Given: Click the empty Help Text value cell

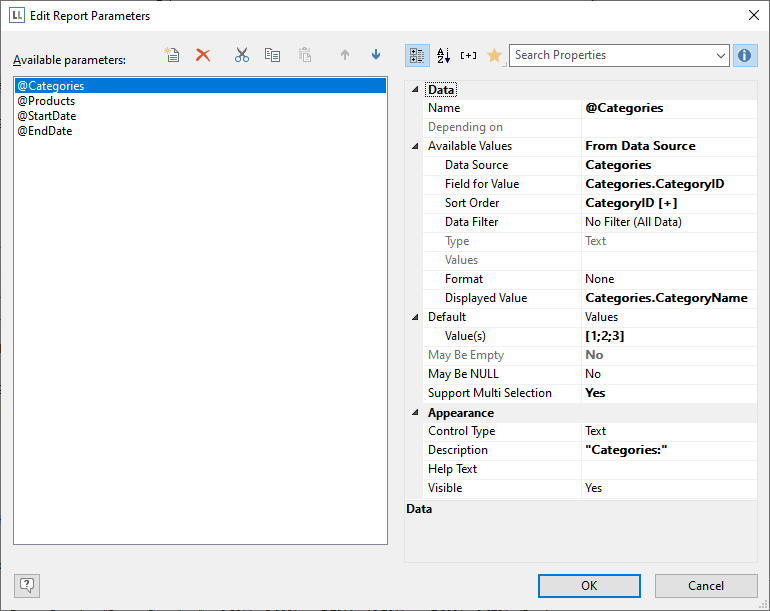Looking at the screenshot, I should click(x=669, y=469).
